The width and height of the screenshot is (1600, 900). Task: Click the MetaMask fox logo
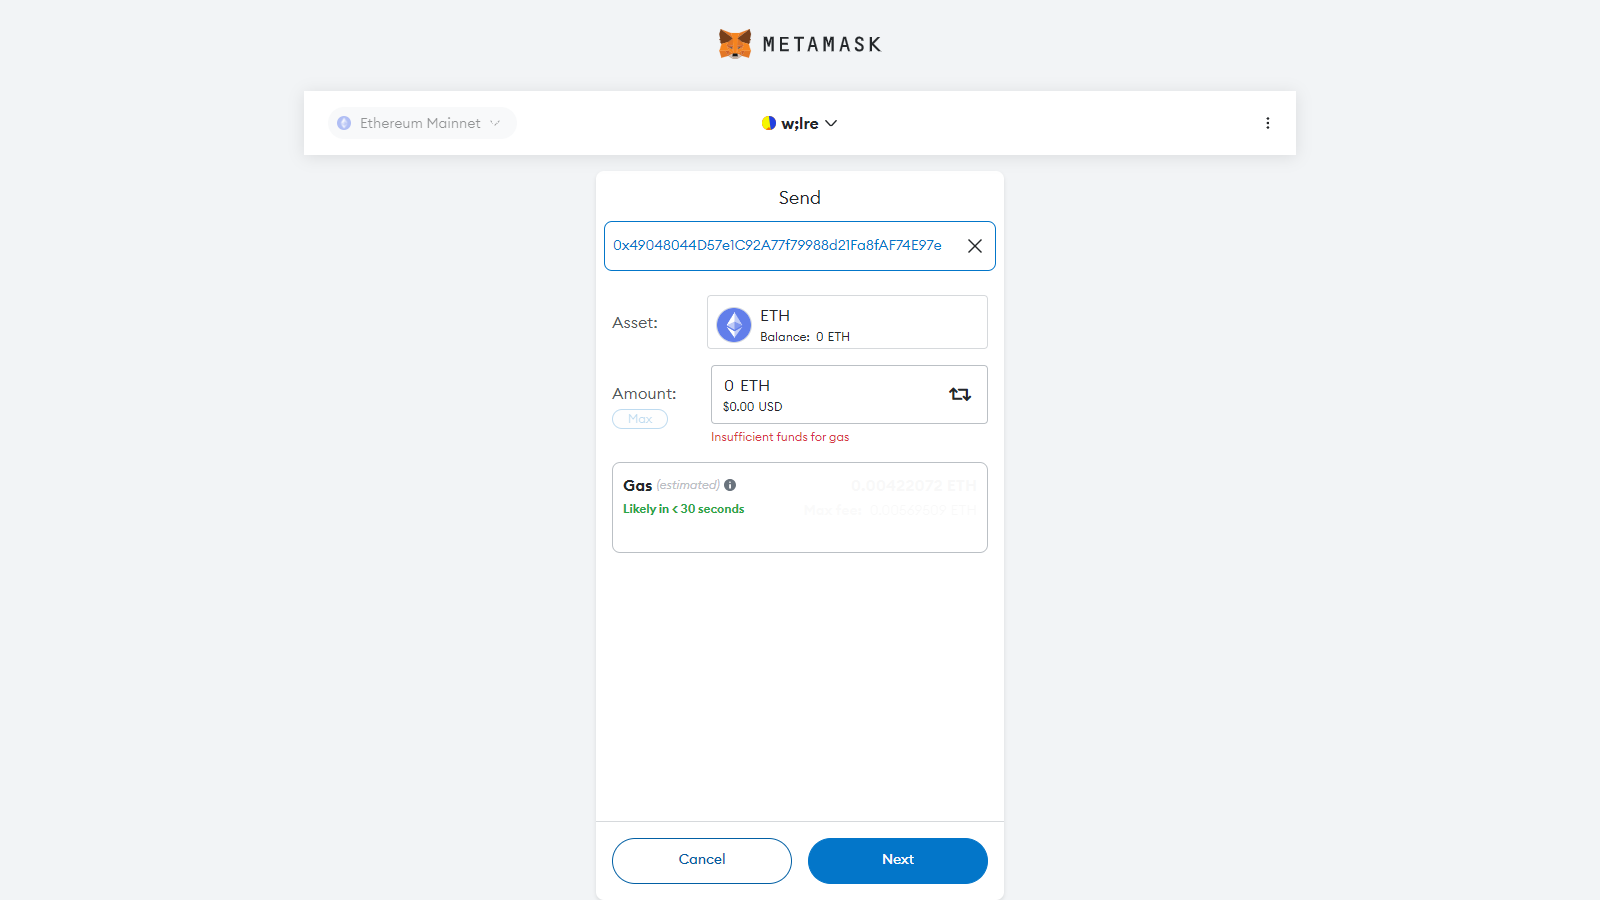point(733,43)
